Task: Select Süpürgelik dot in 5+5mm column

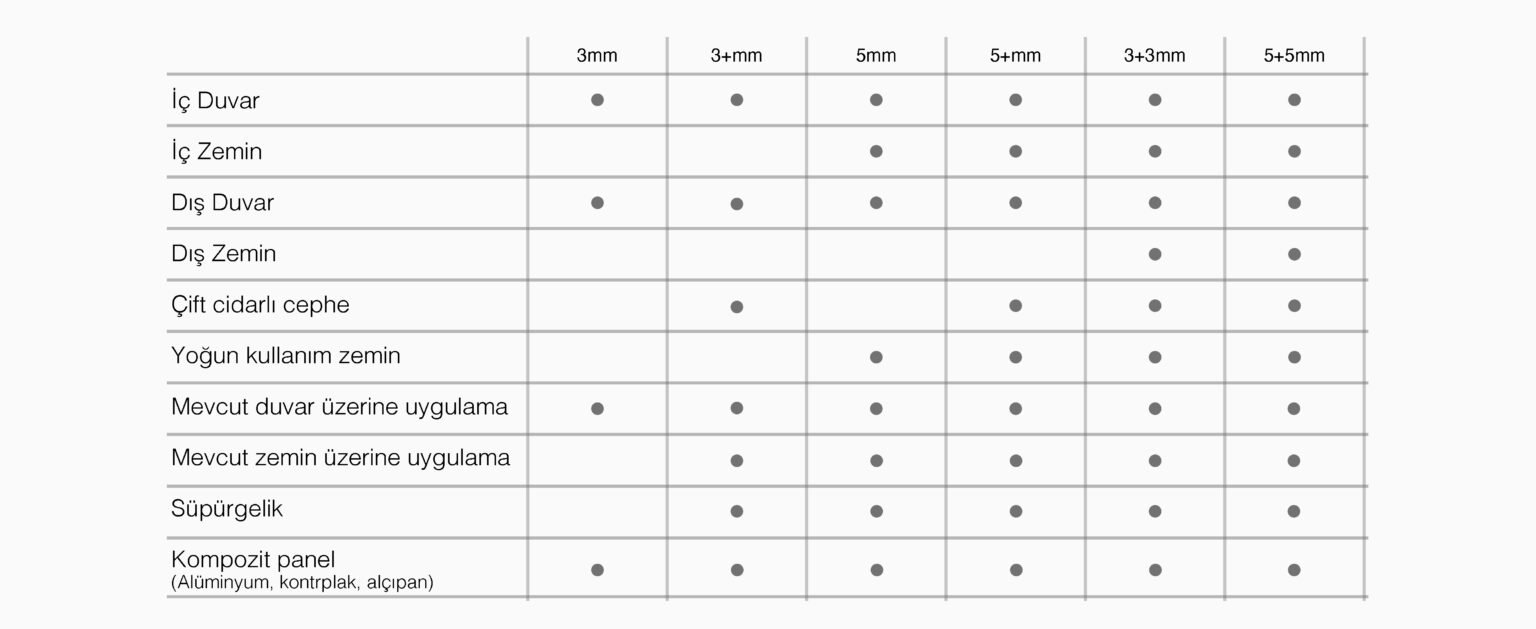Action: pos(1294,511)
